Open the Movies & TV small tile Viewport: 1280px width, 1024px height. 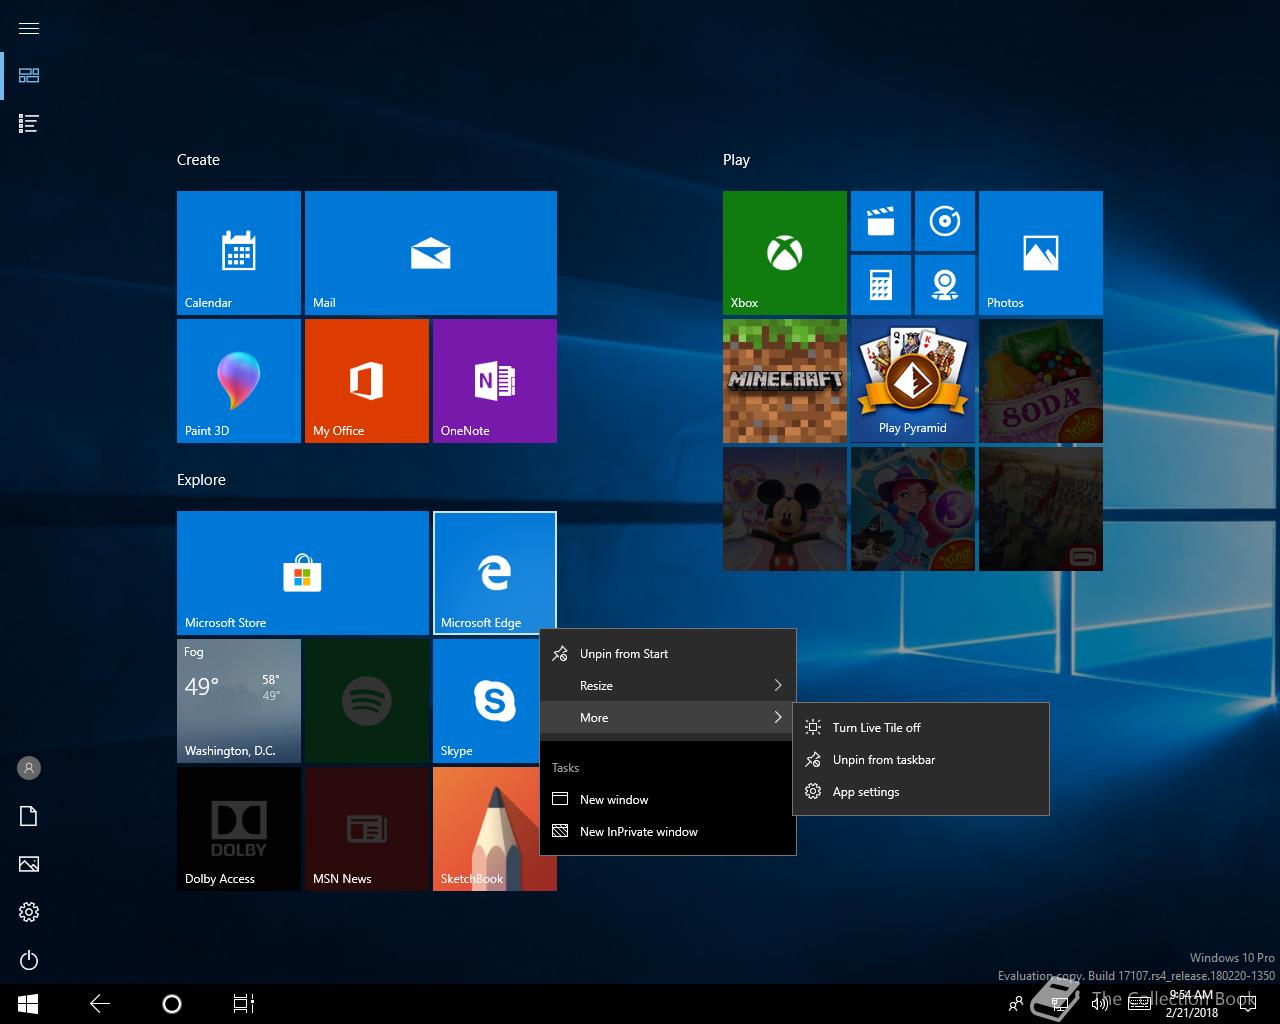point(881,221)
